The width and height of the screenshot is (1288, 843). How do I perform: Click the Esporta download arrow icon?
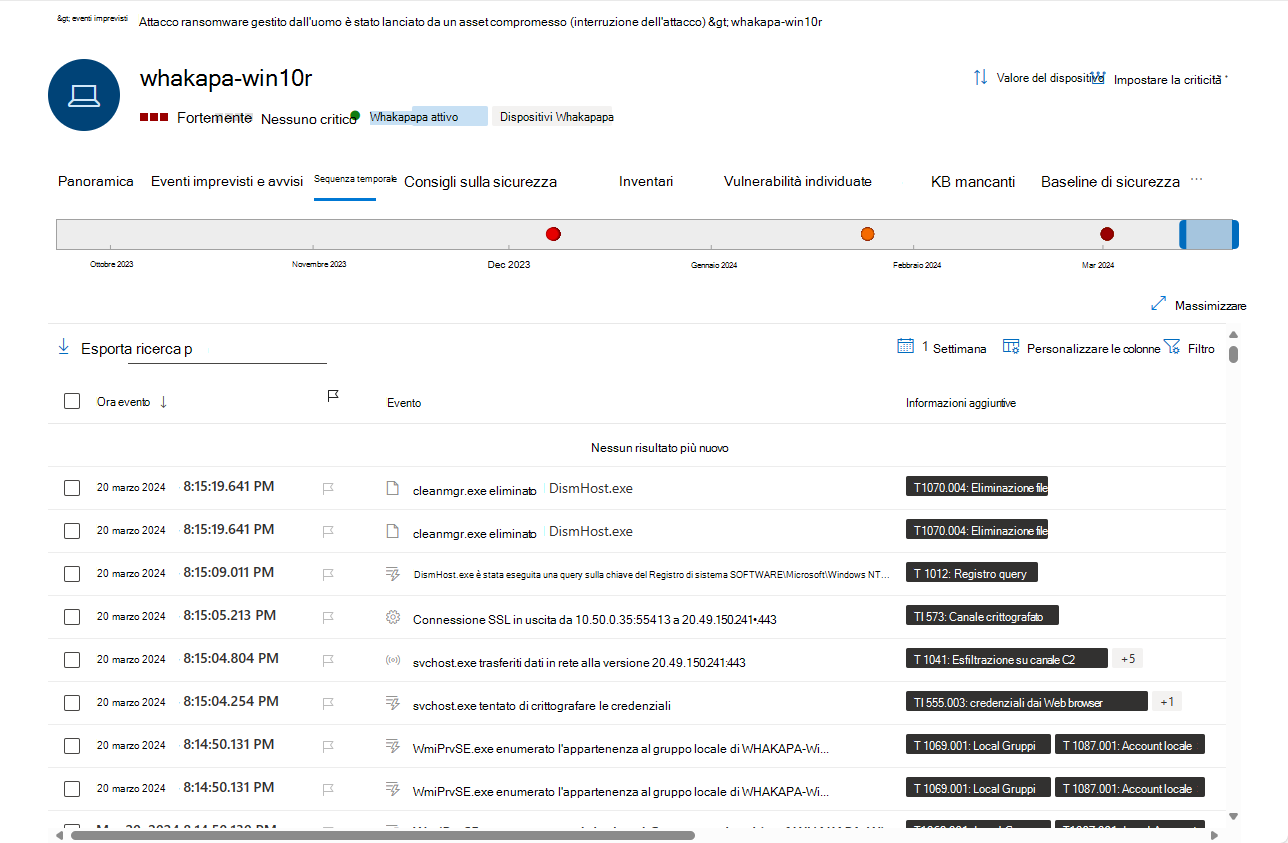[64, 346]
